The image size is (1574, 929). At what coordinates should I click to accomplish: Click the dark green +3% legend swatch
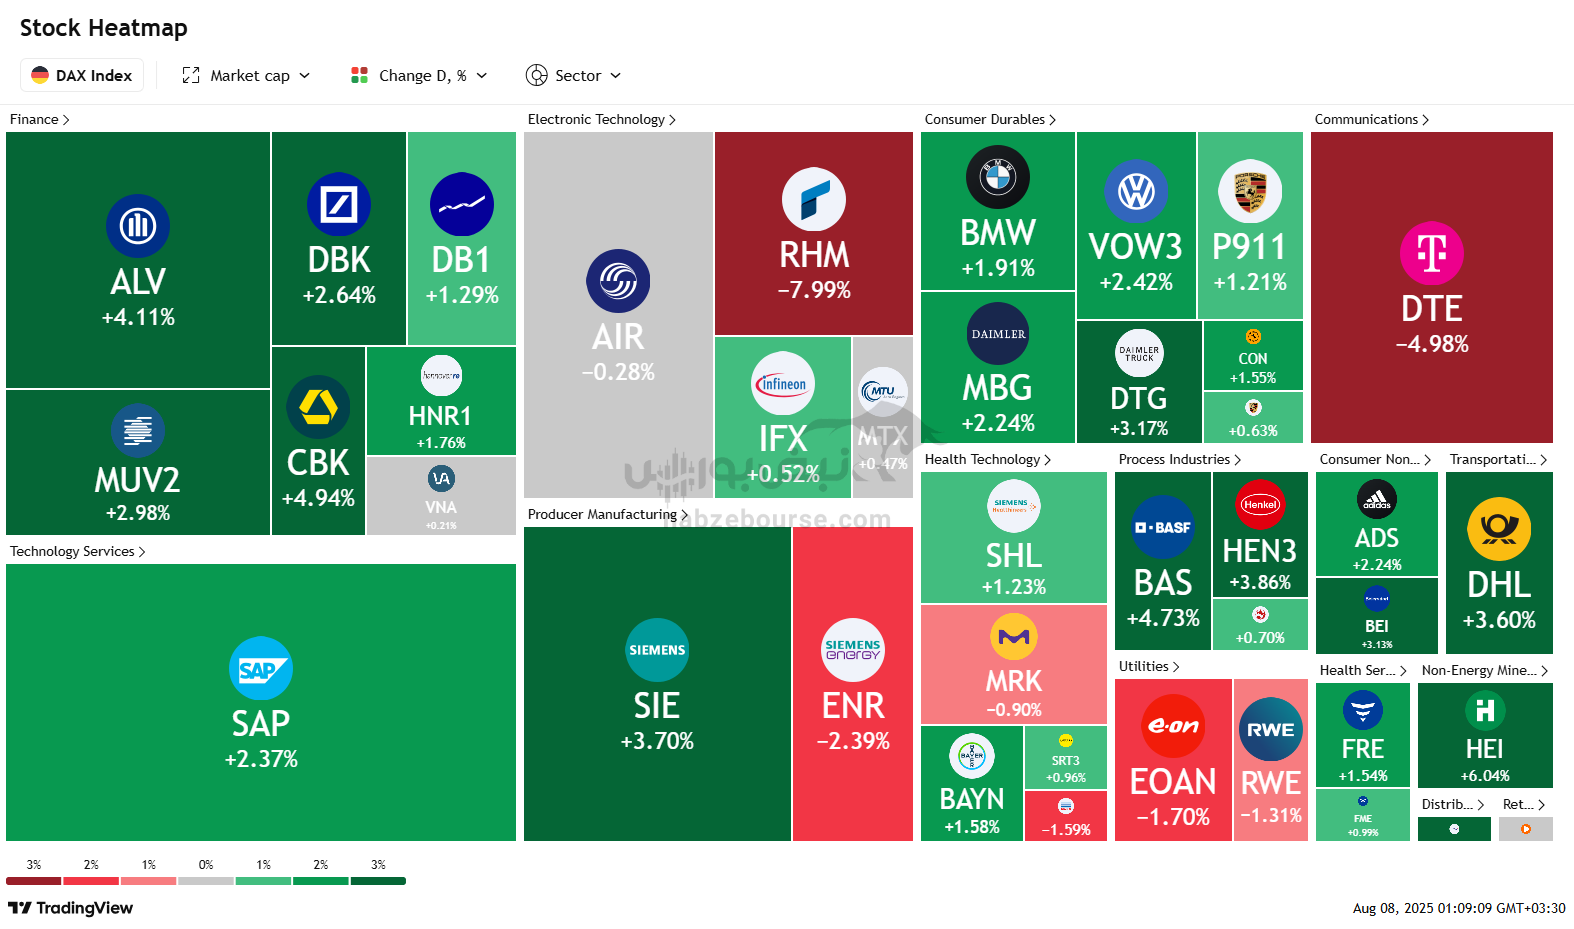point(378,881)
